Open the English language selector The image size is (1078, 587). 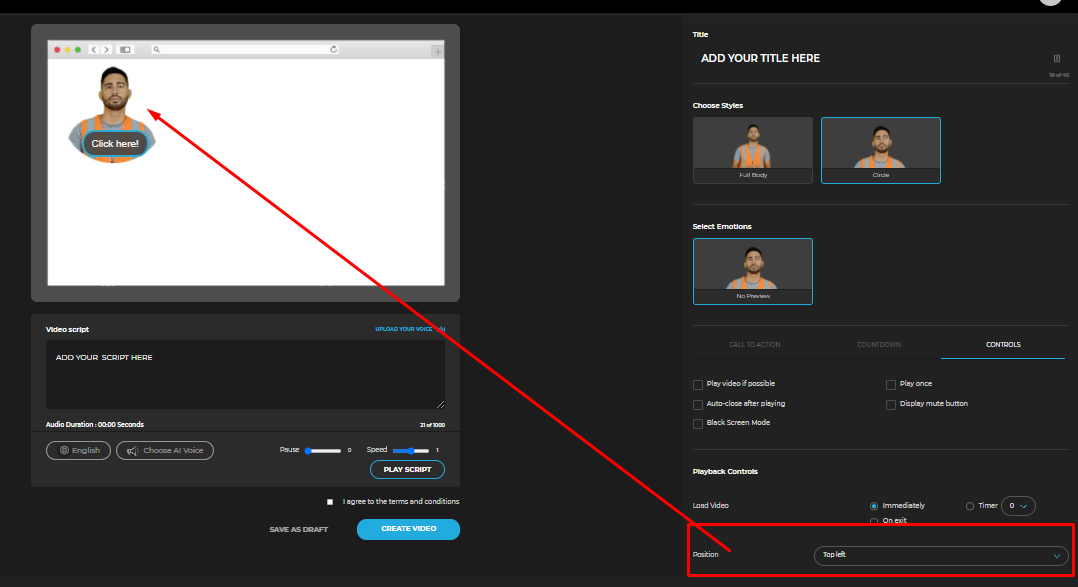coord(78,450)
